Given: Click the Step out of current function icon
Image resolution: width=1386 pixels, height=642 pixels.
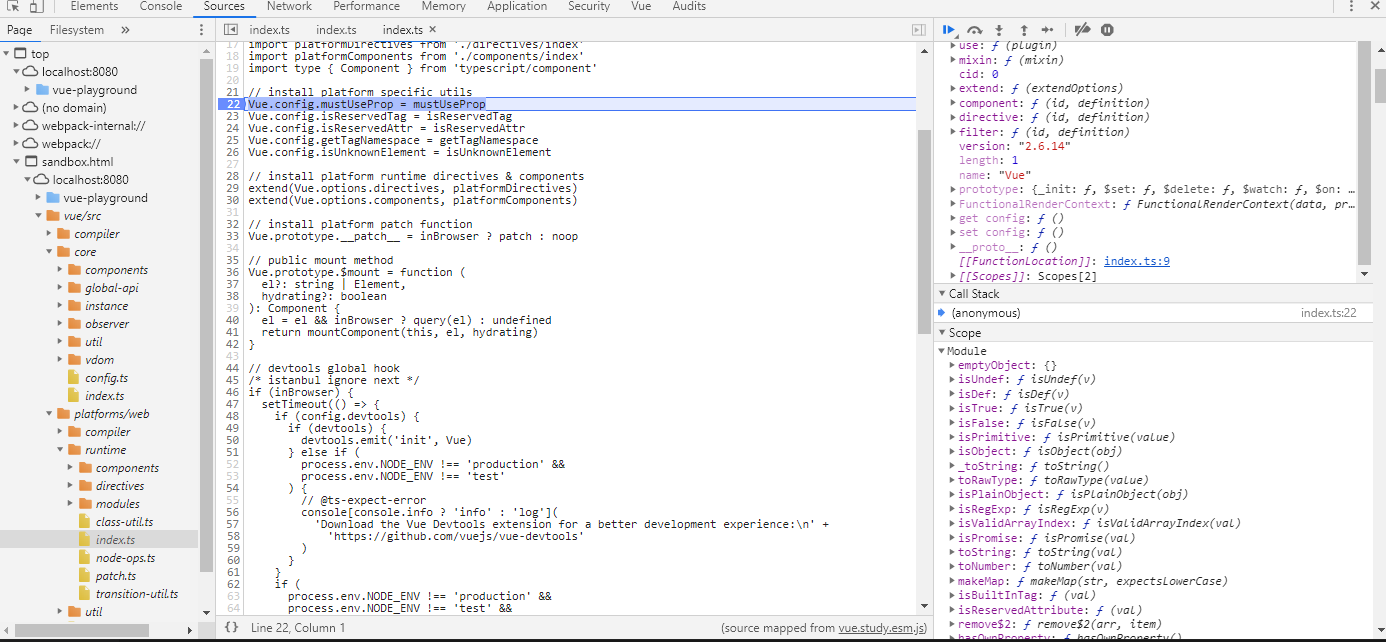Looking at the screenshot, I should [x=1023, y=30].
